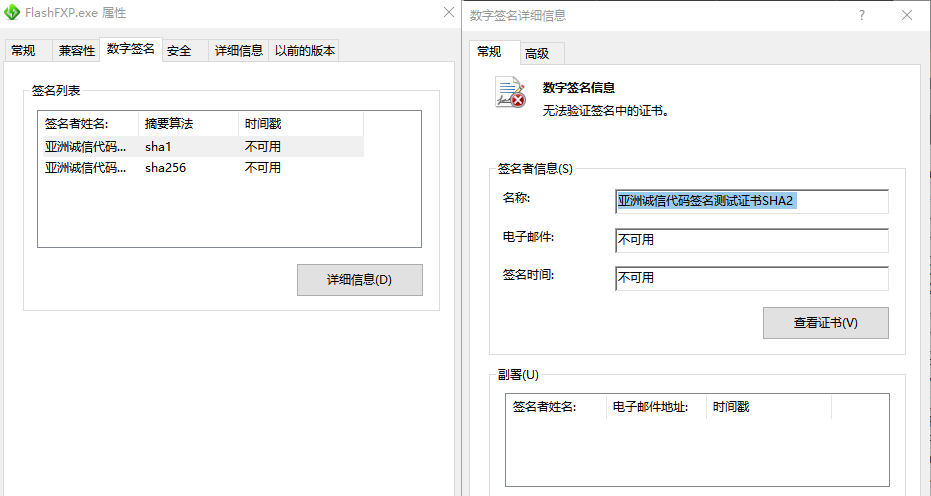
Task: Switch to the 常规 tab in FlashFXP properties
Action: (x=28, y=50)
